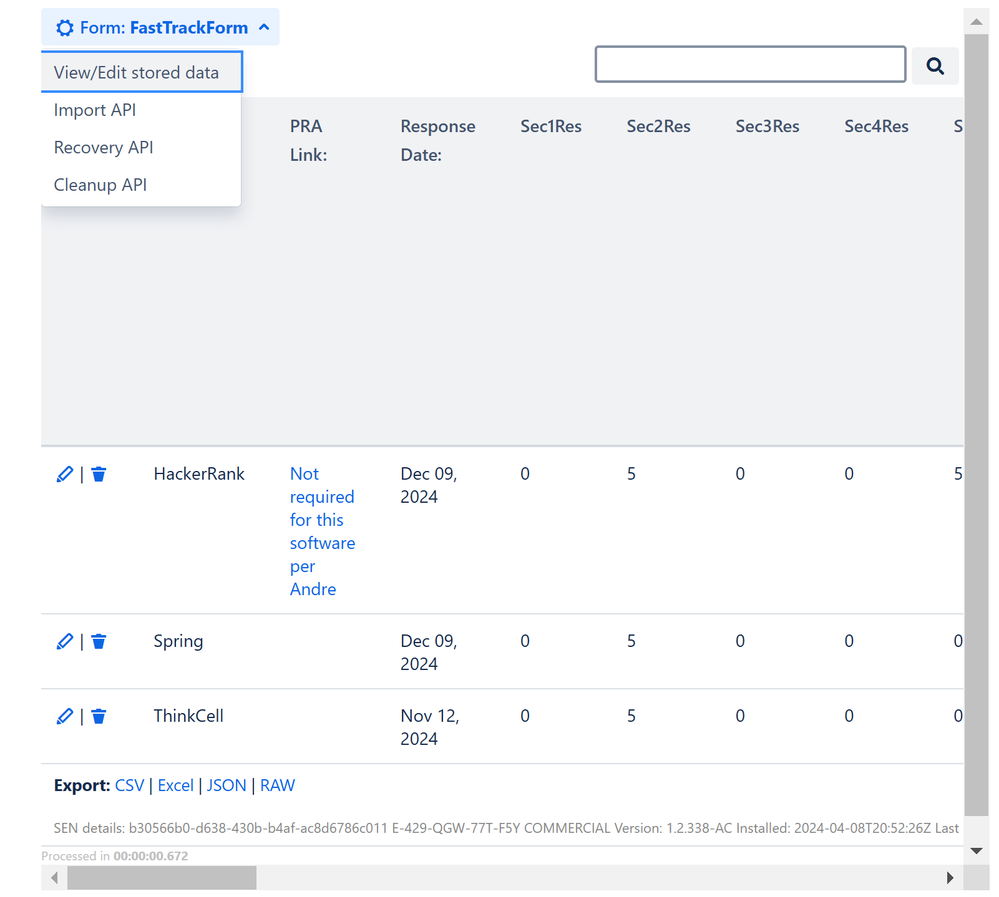Open the 'Not required for this software' link
The width and height of the screenshot is (999, 897).
tap(322, 531)
